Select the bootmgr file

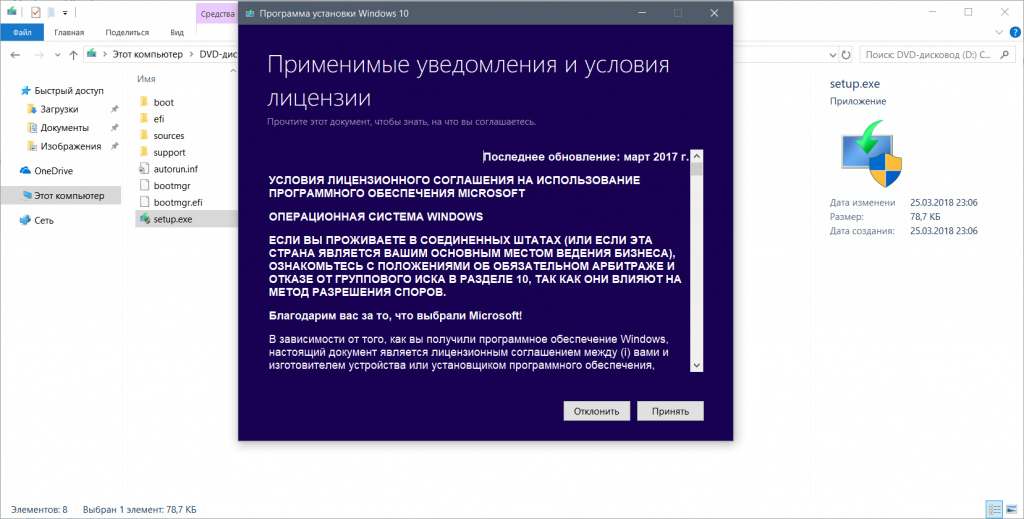pos(172,185)
